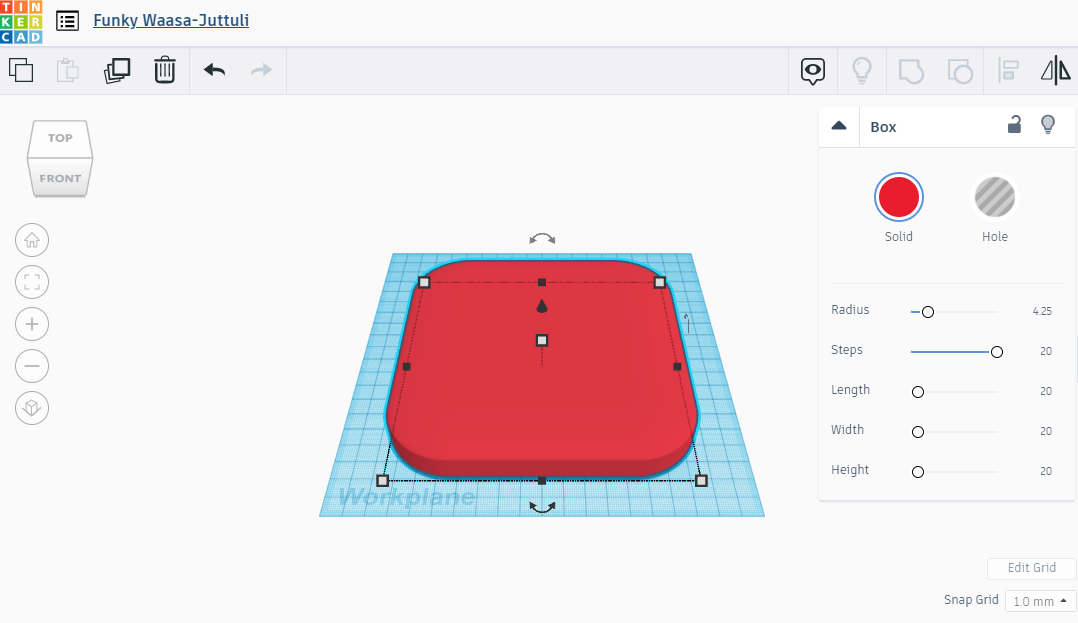
Task: Fit all in view
Action: [32, 282]
